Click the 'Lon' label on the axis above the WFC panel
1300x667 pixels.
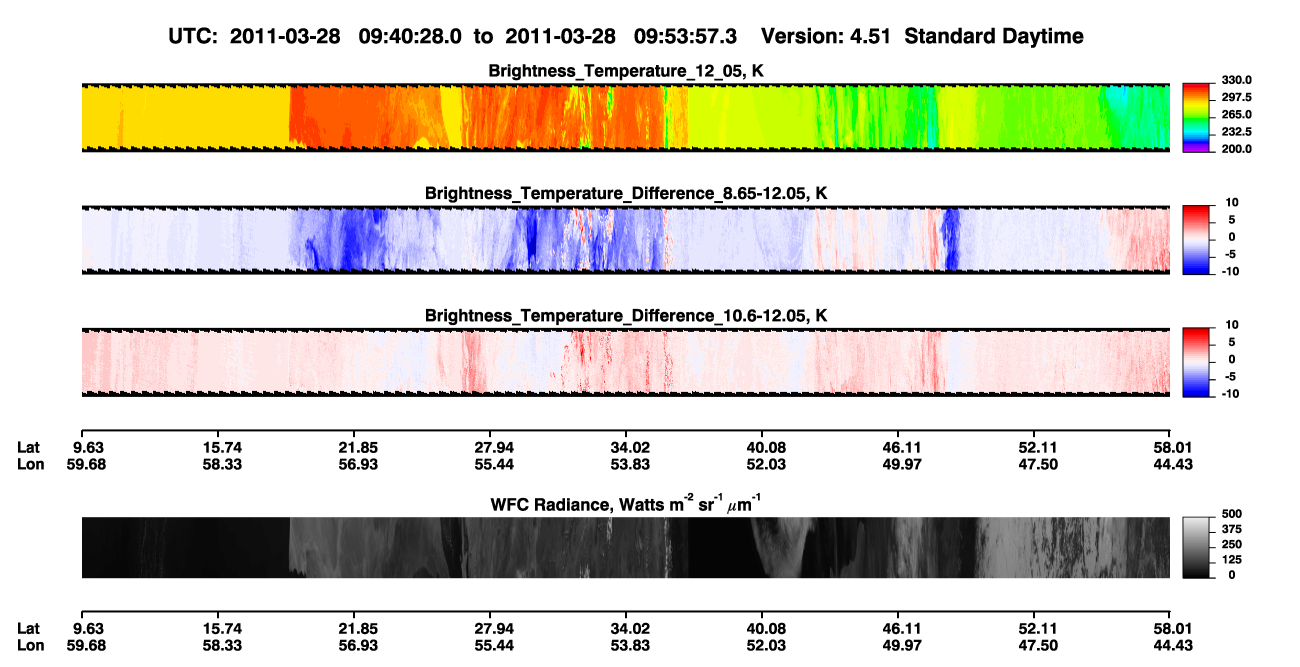point(30,464)
